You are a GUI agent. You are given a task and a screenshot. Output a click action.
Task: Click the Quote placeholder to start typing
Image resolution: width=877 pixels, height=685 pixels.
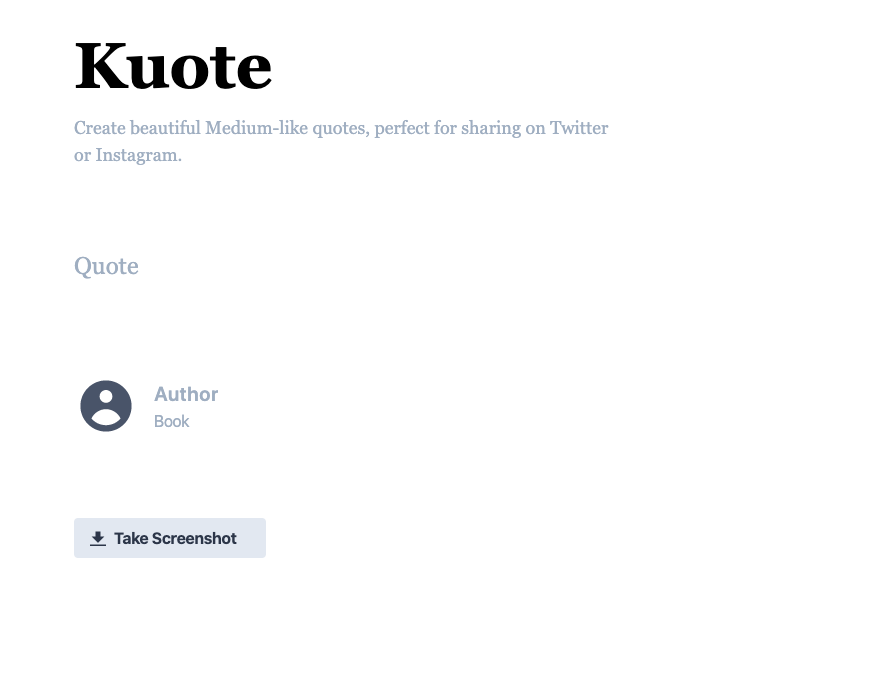(106, 266)
